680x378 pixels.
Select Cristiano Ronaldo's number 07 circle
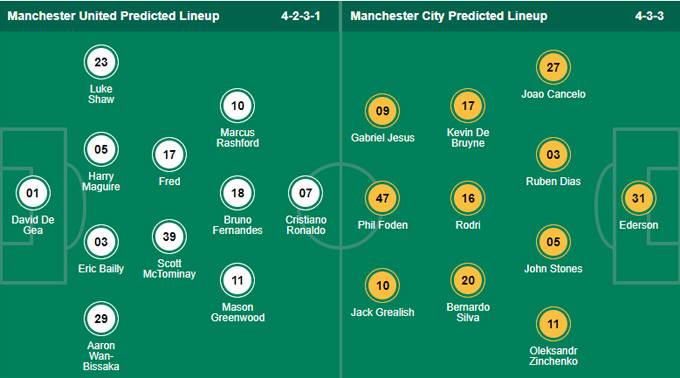coord(305,193)
